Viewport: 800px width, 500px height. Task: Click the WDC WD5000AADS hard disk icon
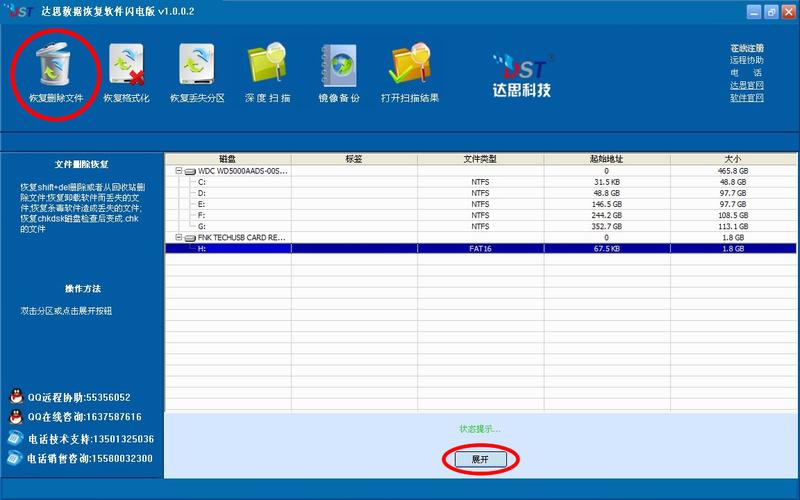coord(190,171)
